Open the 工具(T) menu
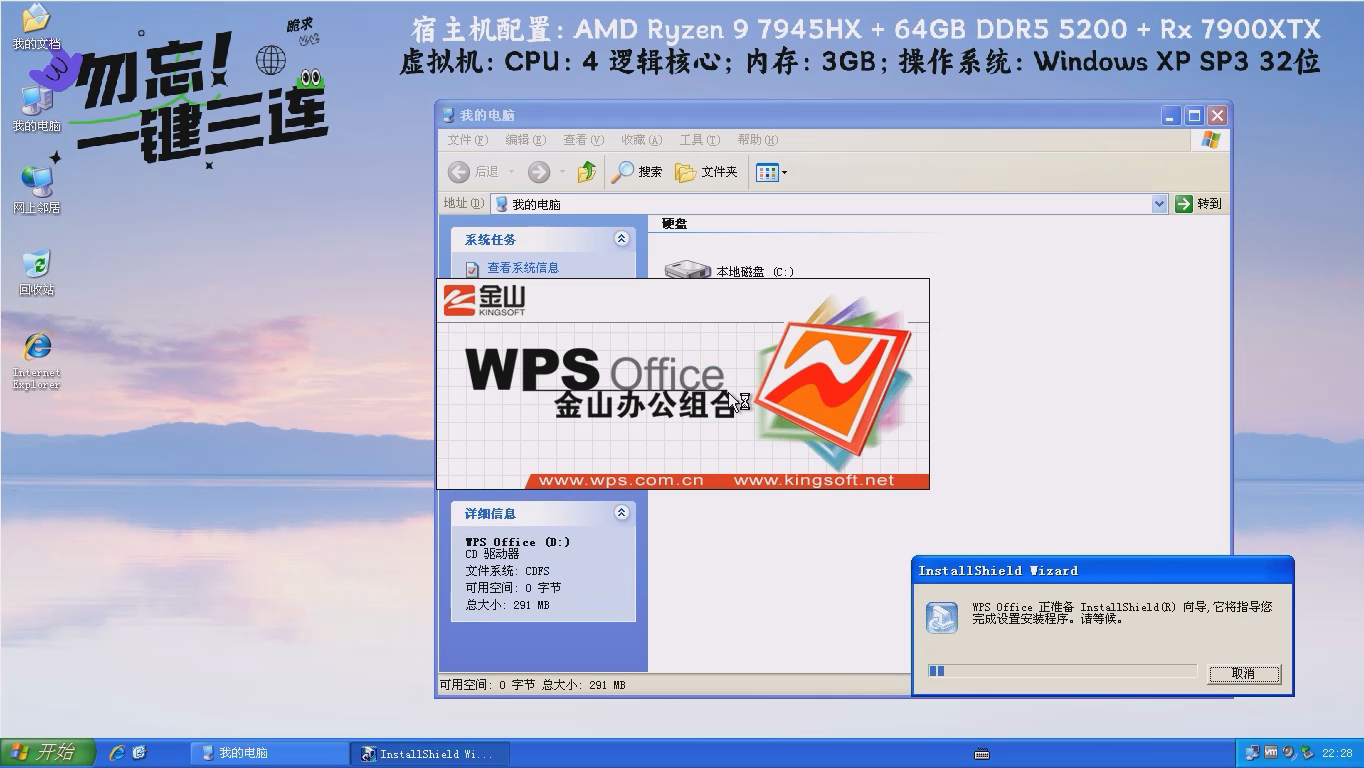 click(699, 140)
